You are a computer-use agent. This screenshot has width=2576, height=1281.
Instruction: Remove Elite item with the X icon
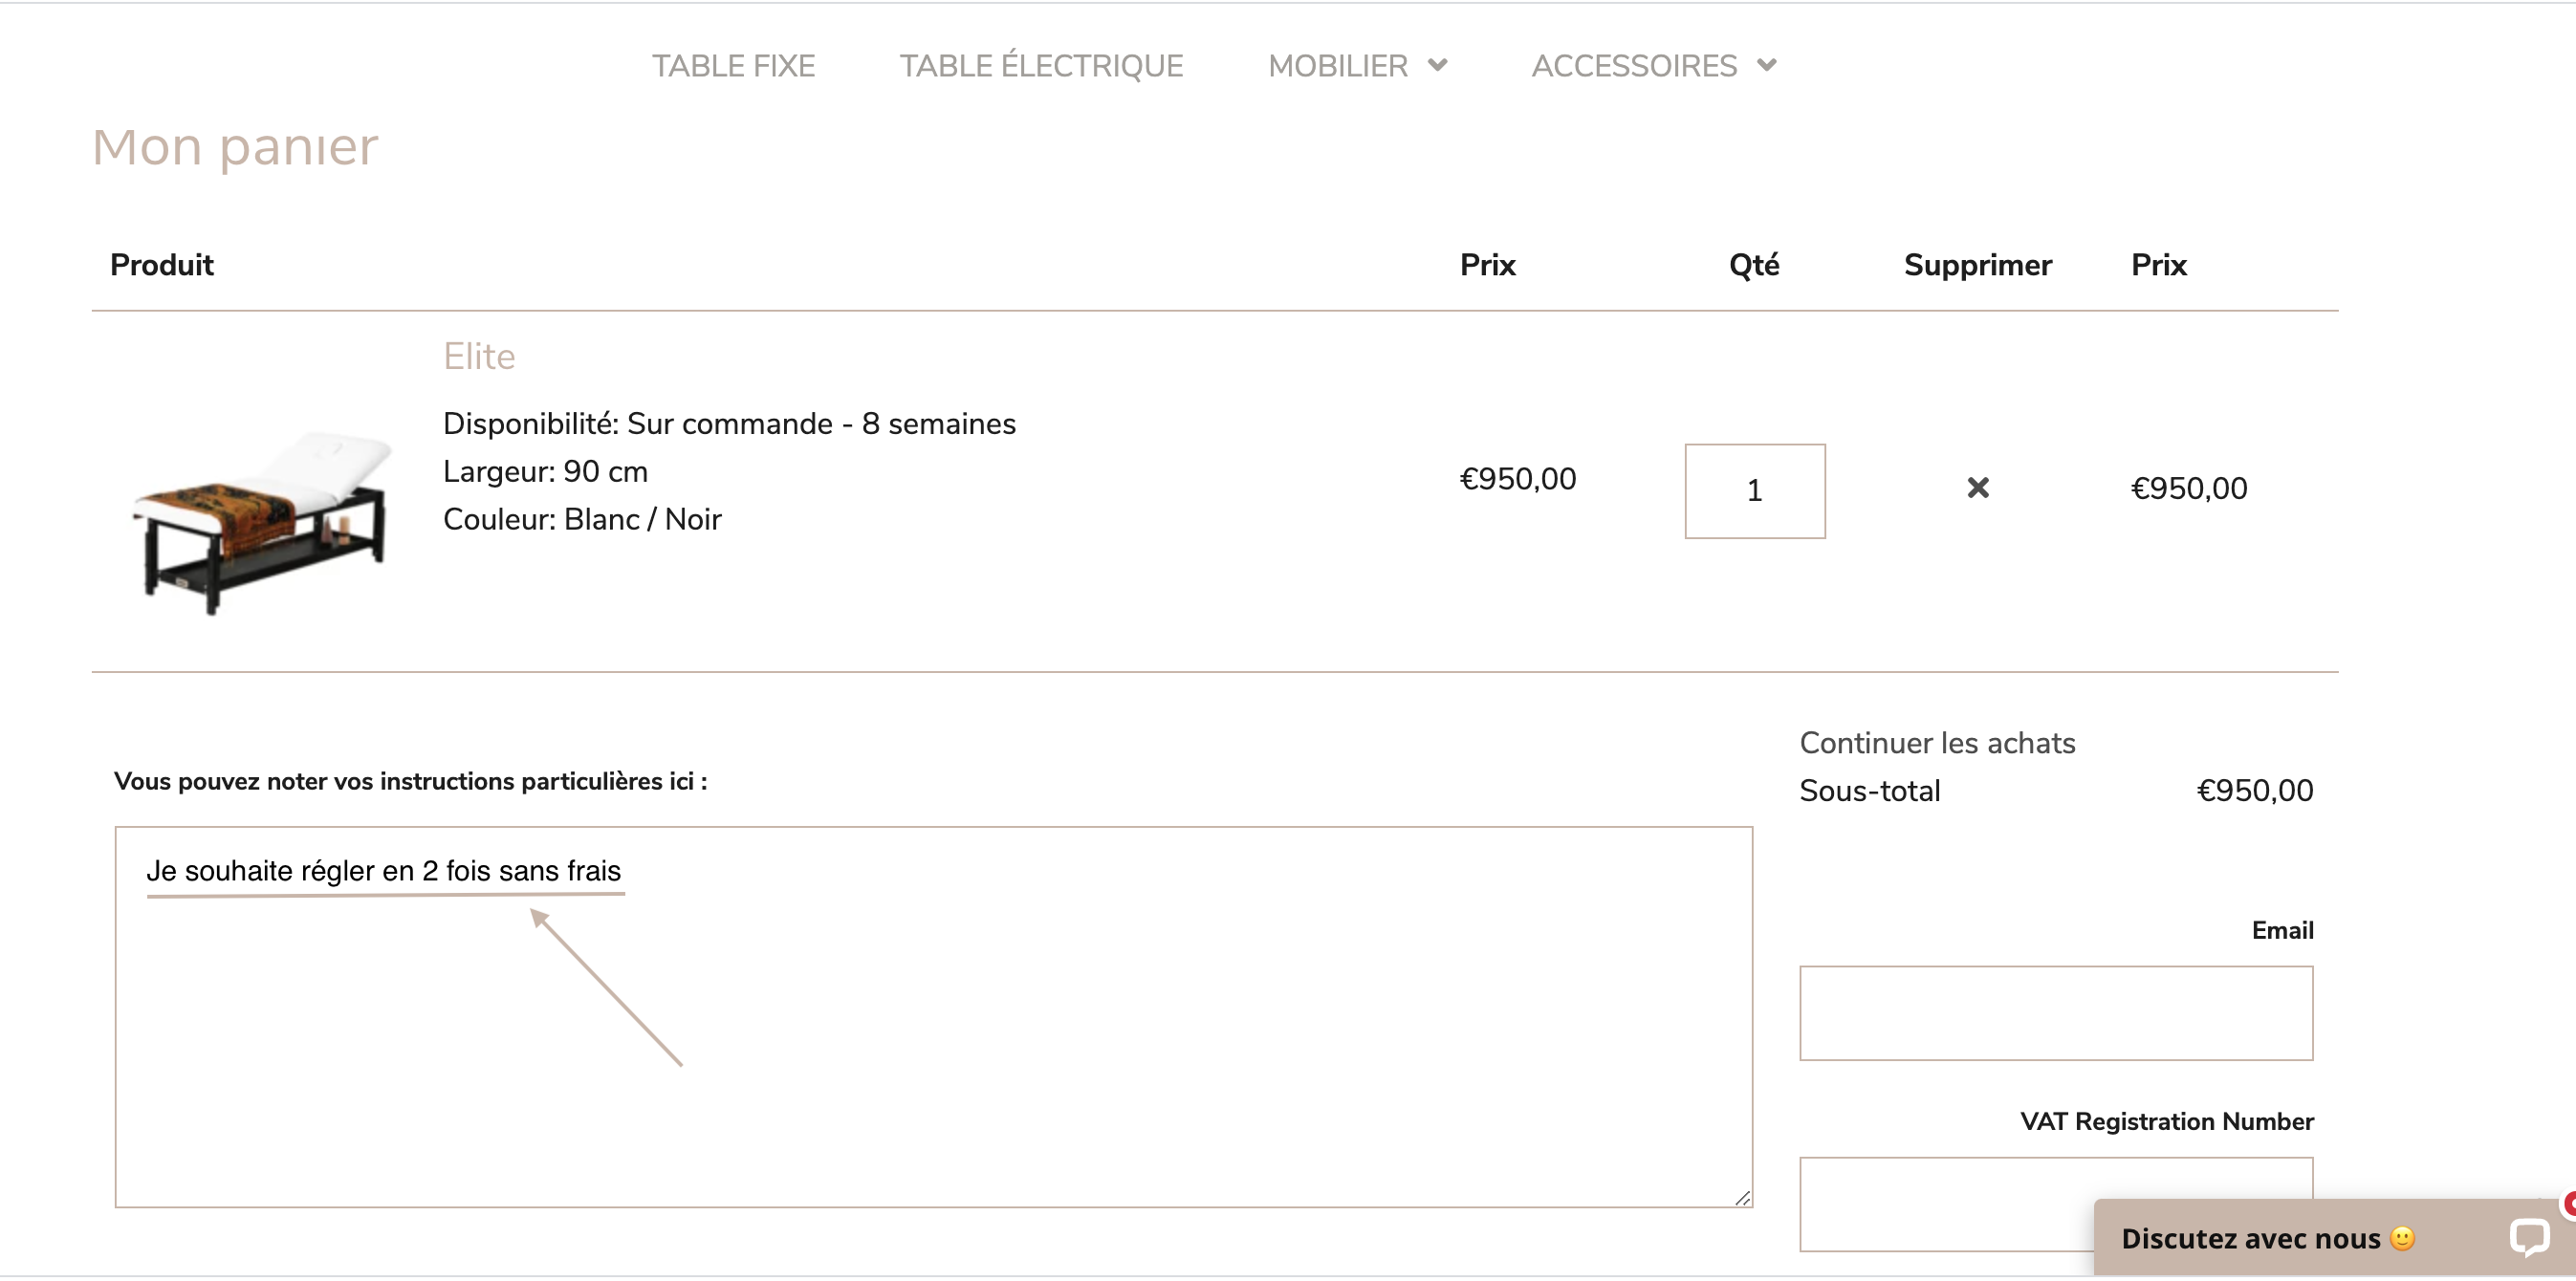[1977, 488]
